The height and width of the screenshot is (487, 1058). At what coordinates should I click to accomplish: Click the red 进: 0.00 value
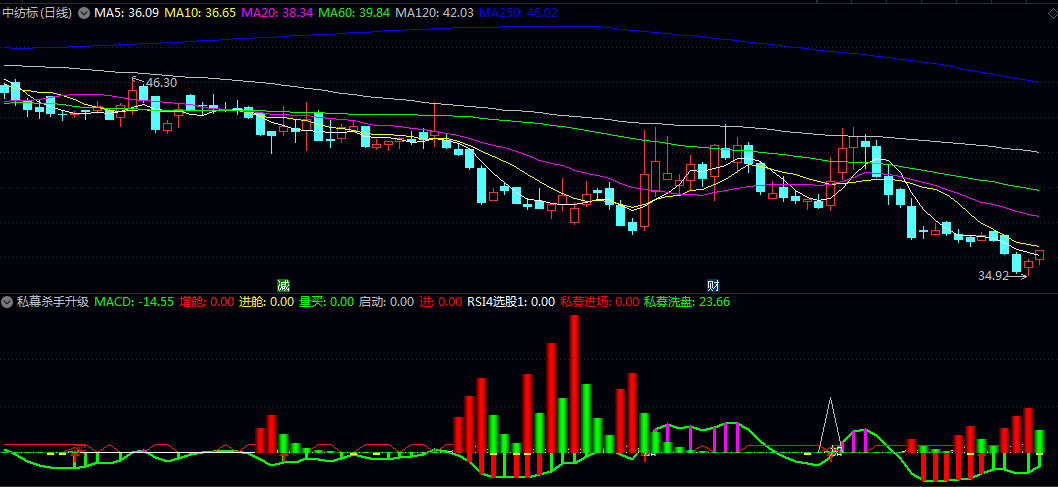click(x=441, y=302)
